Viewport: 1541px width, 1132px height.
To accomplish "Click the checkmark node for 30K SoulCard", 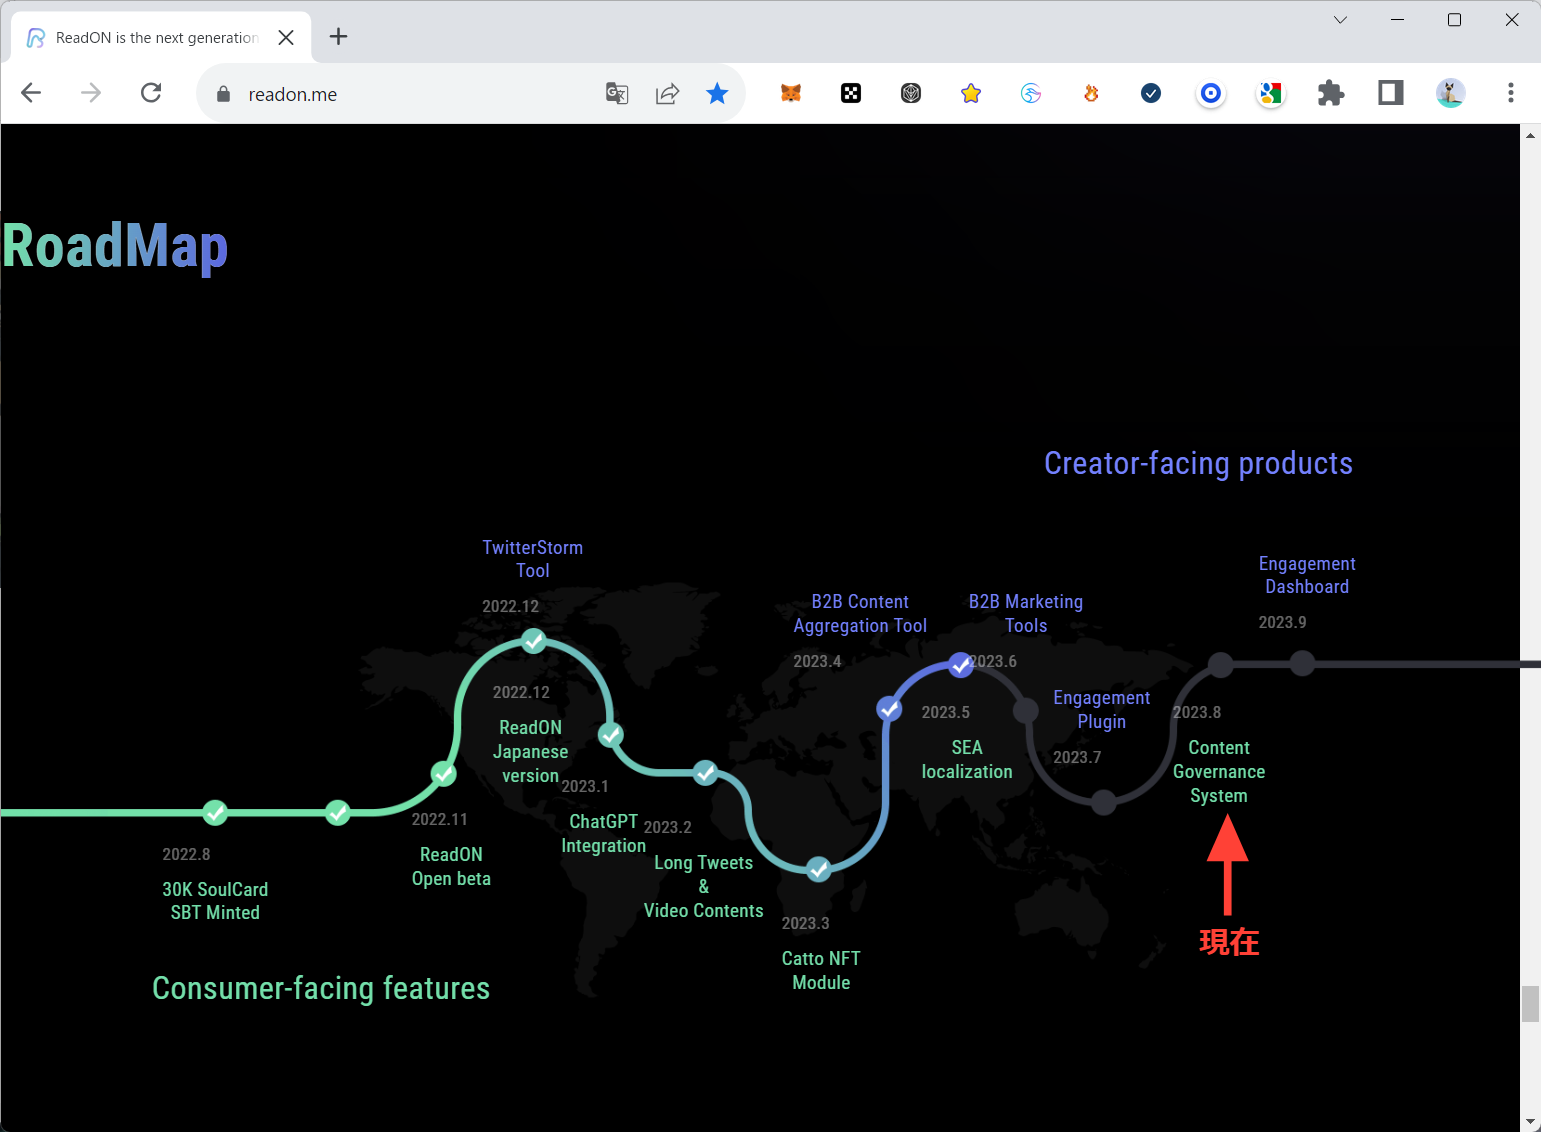I will click(215, 813).
